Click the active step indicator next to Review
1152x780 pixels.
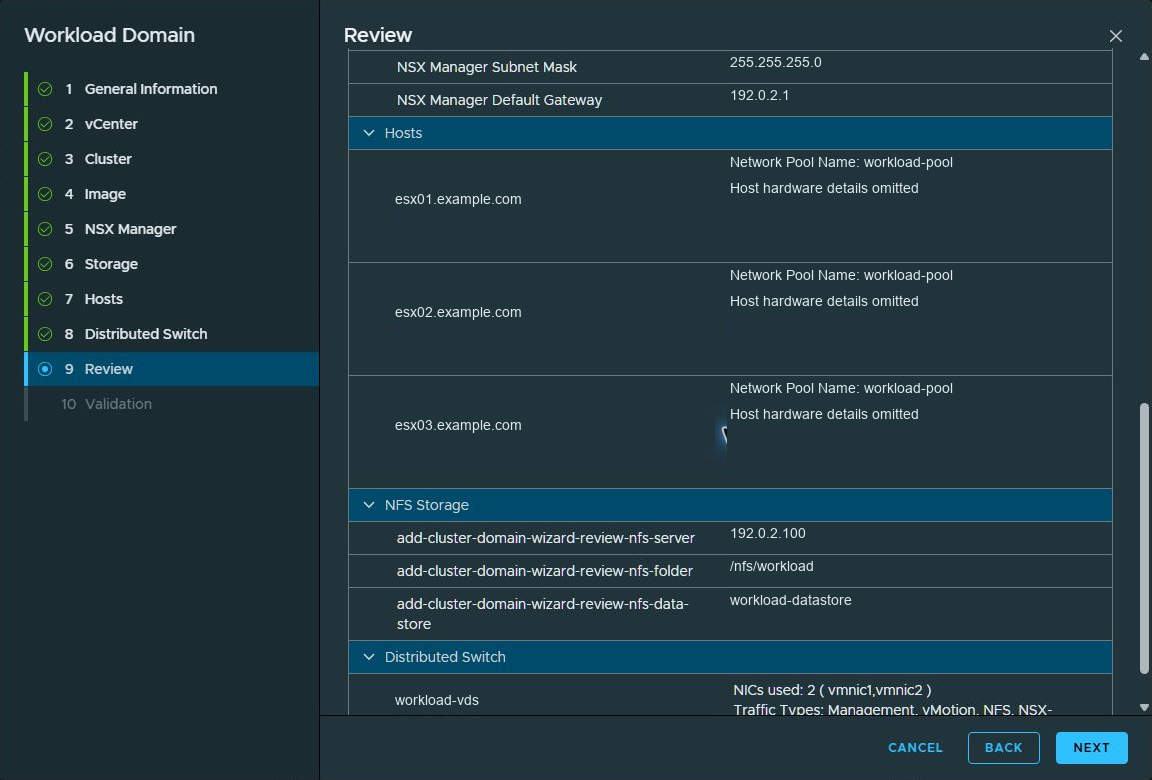tap(45, 369)
